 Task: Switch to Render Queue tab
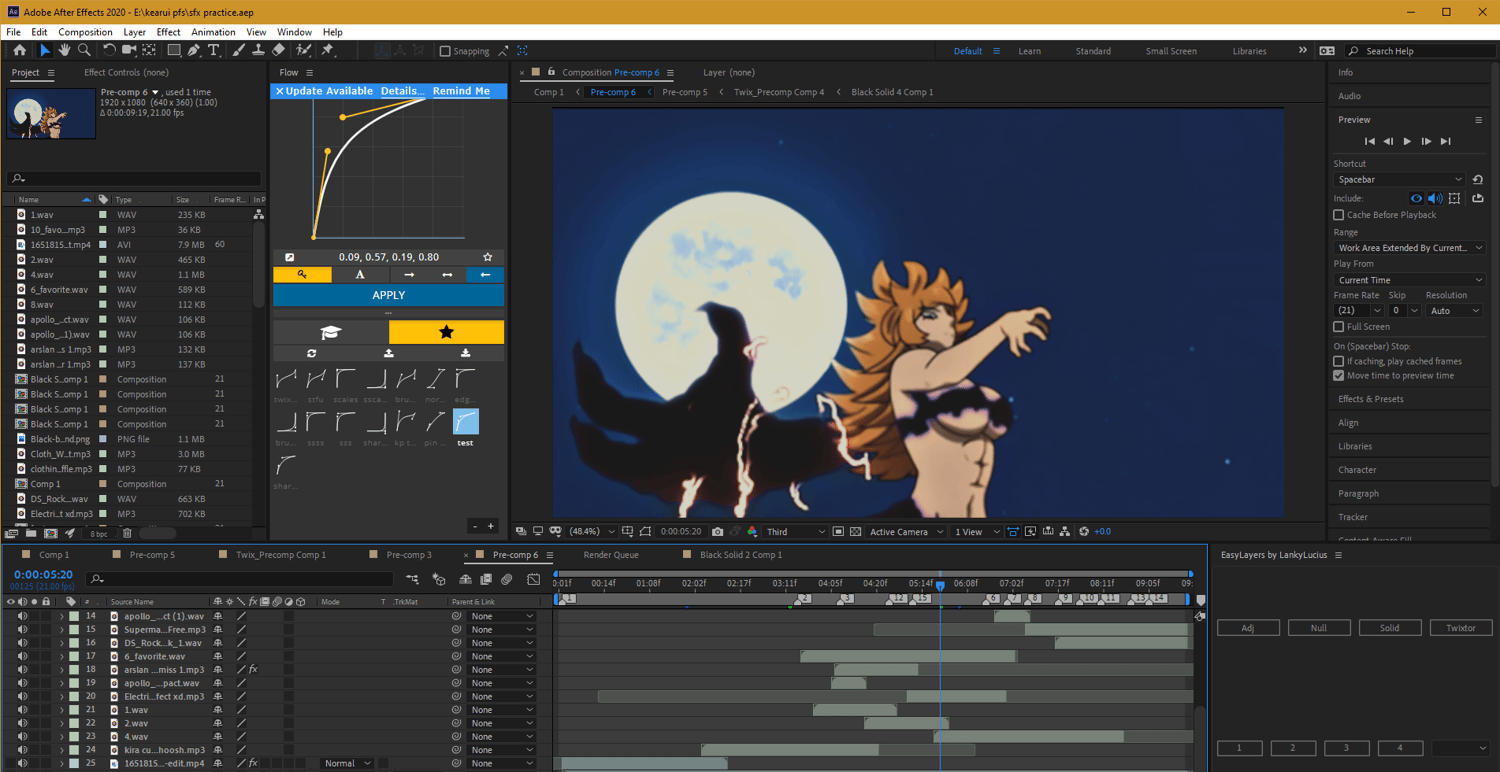pos(611,555)
